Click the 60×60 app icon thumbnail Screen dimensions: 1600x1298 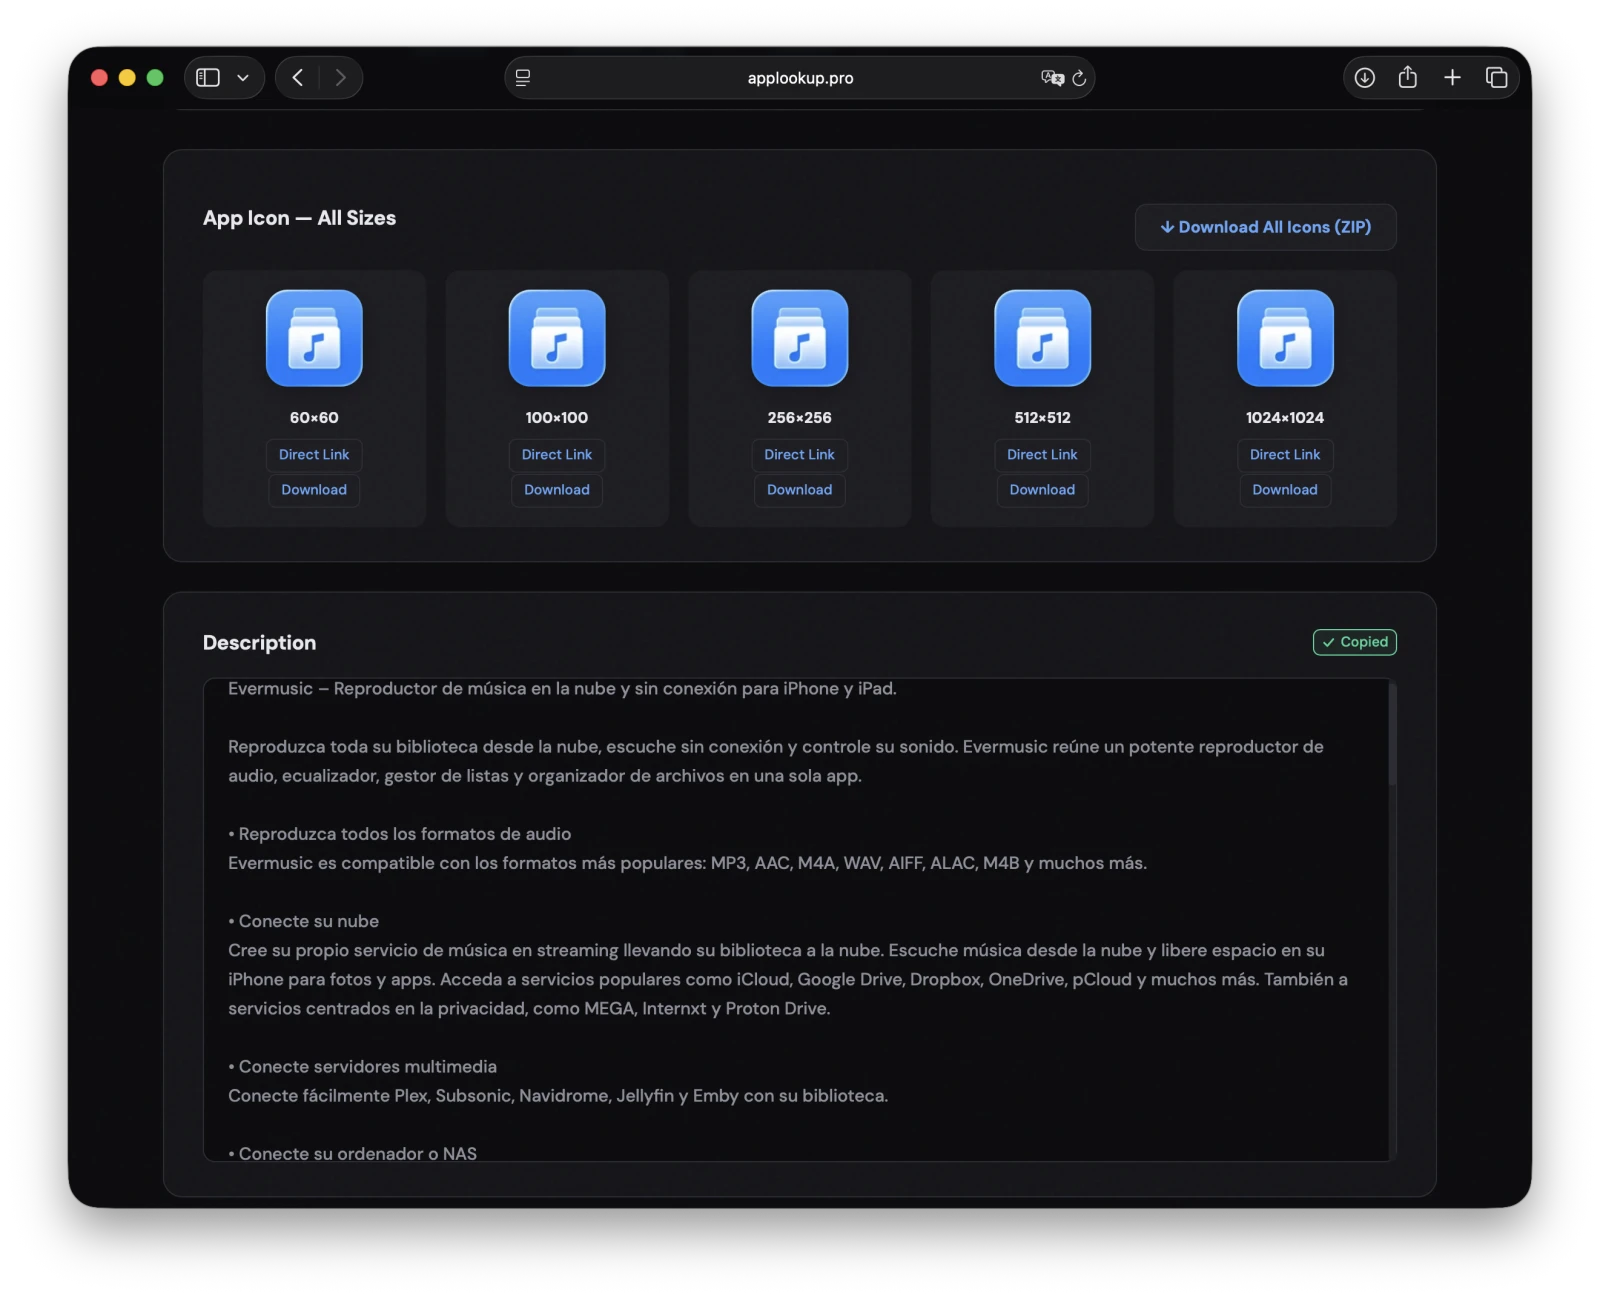(314, 338)
